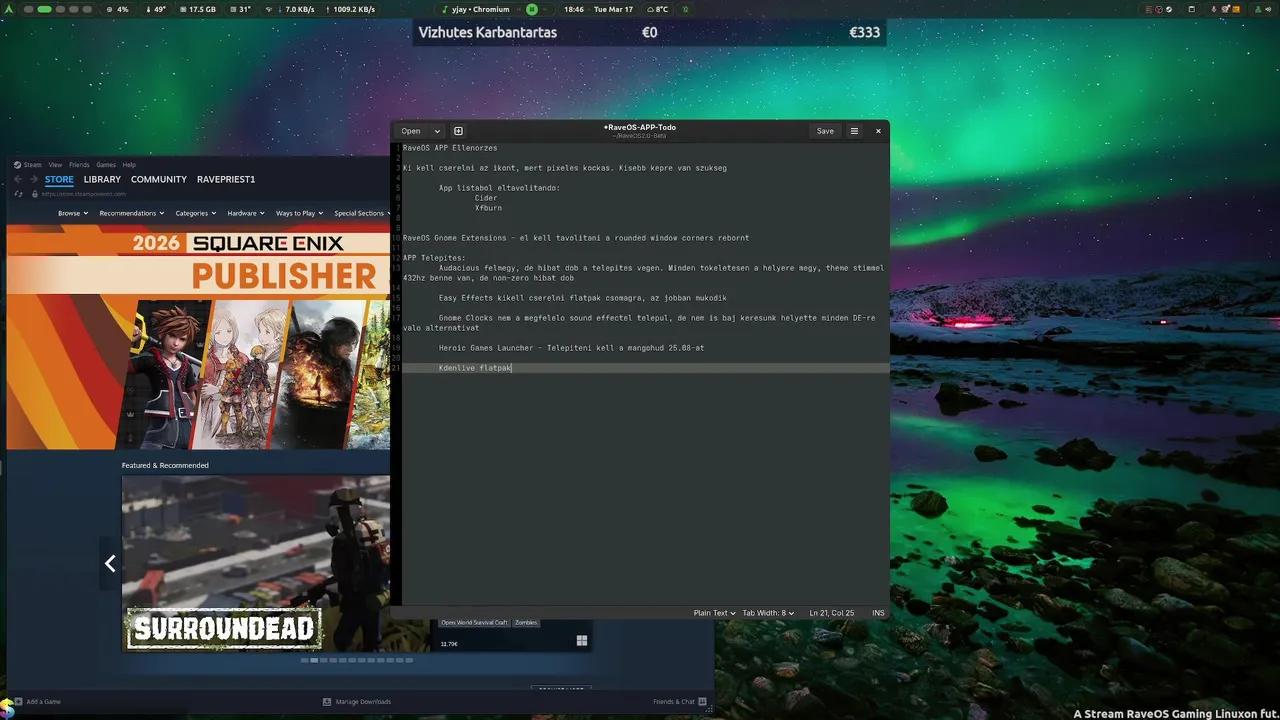
Task: Click the SURROUNDEAD featured game image
Action: (256, 563)
